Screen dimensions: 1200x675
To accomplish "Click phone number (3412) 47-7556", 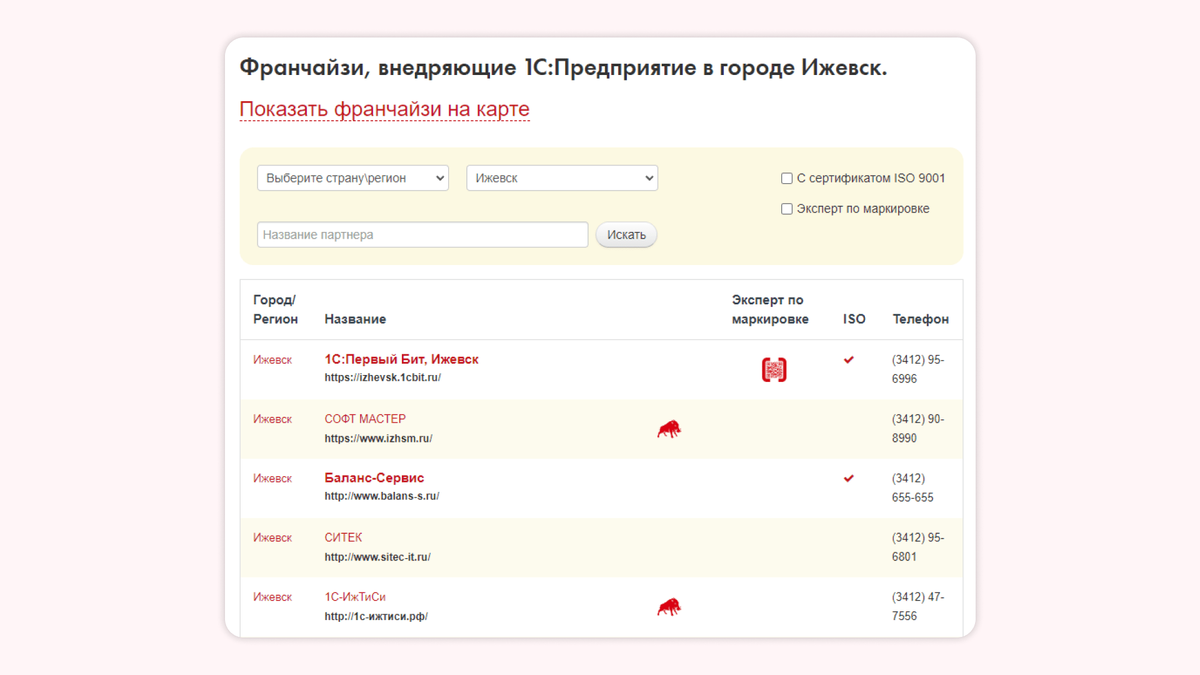I will click(x=918, y=606).
